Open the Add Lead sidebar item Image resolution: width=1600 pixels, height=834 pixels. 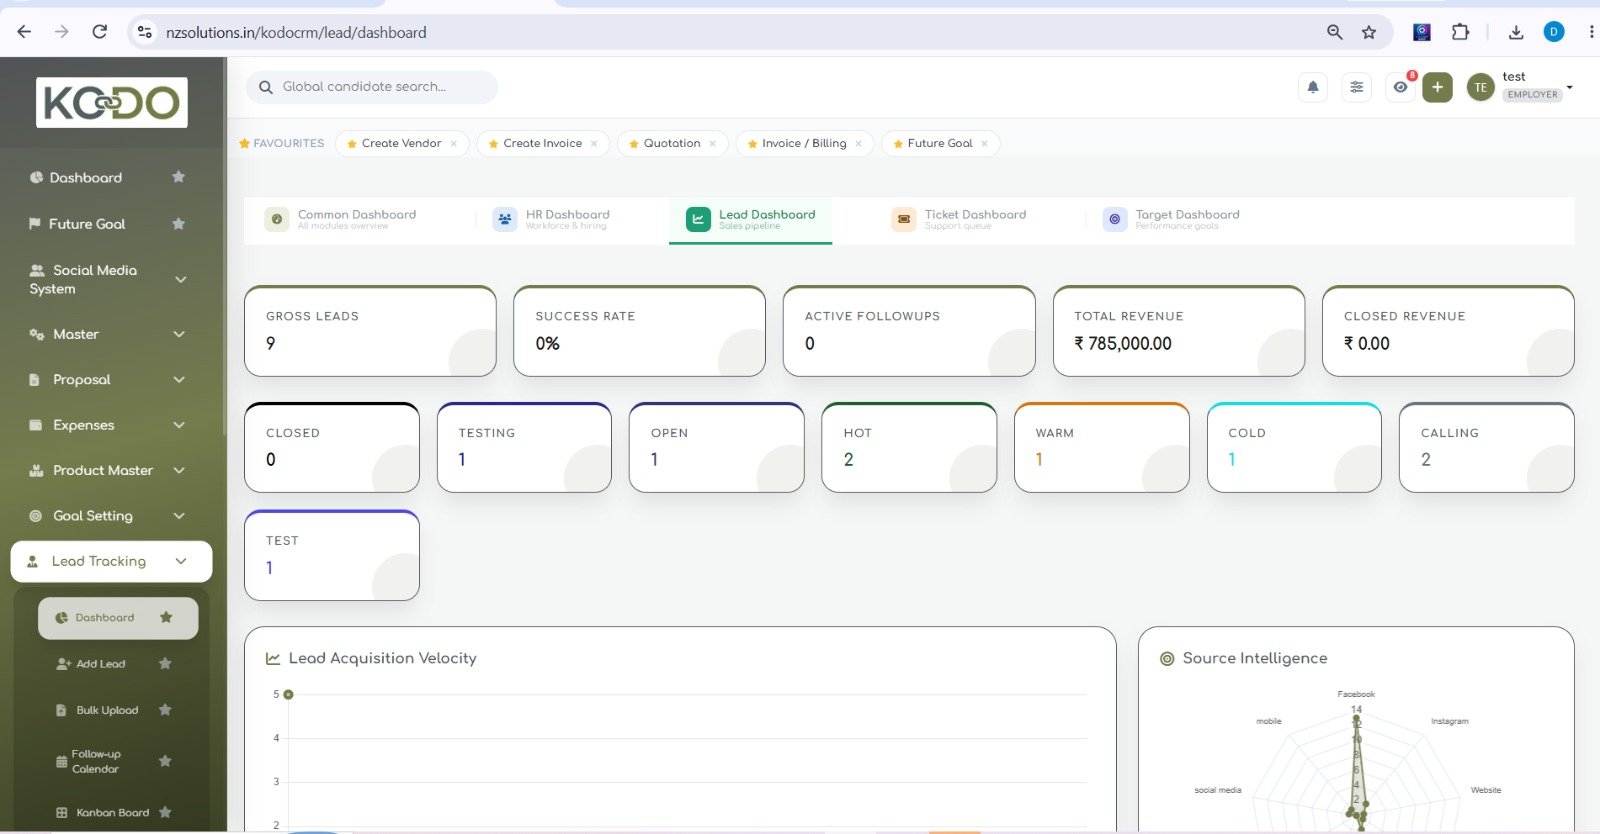coord(101,664)
